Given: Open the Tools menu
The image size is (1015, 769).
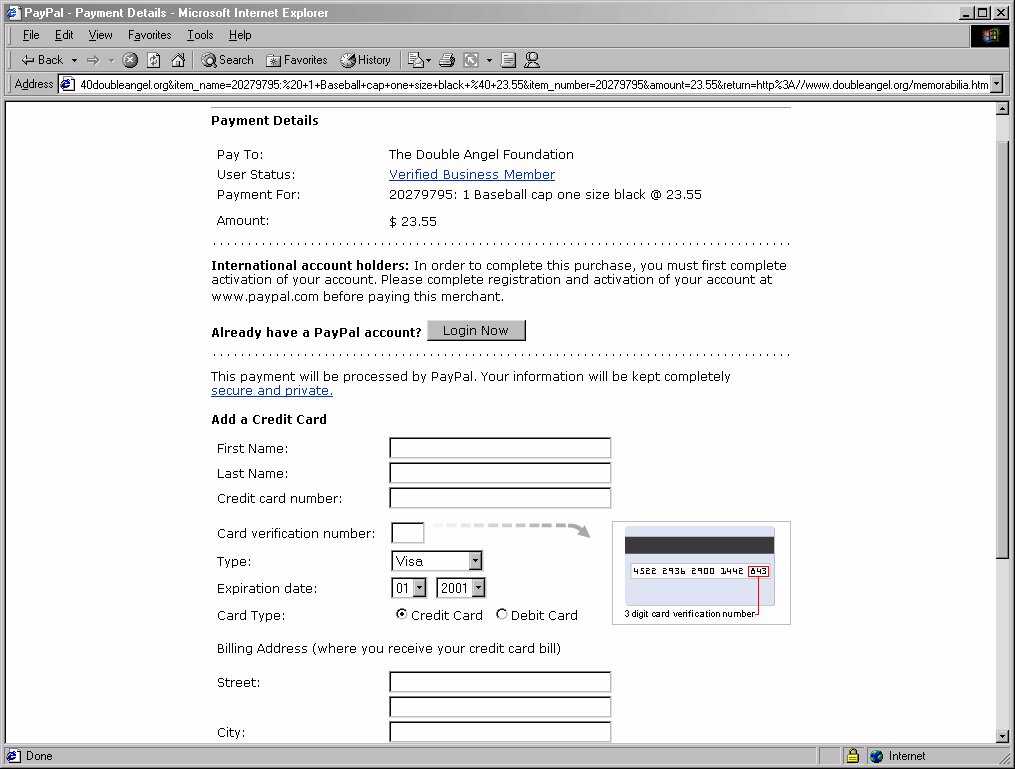Looking at the screenshot, I should click(x=200, y=35).
